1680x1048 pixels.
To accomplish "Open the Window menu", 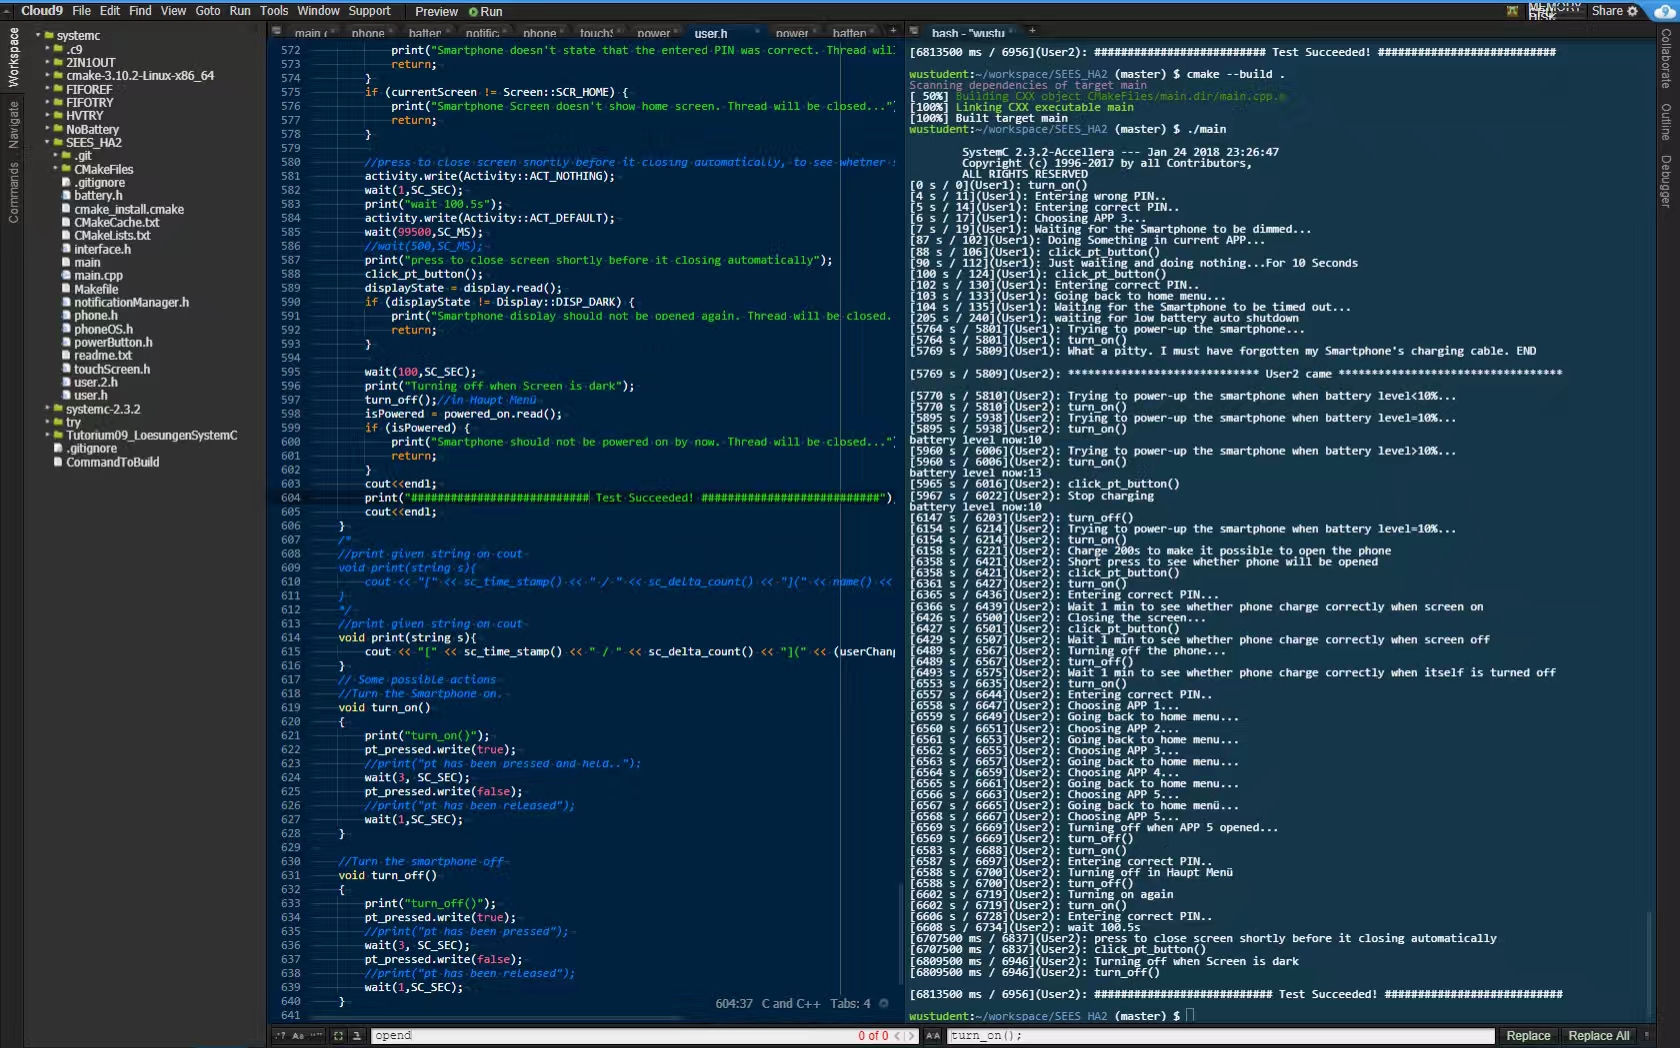I will [x=318, y=11].
